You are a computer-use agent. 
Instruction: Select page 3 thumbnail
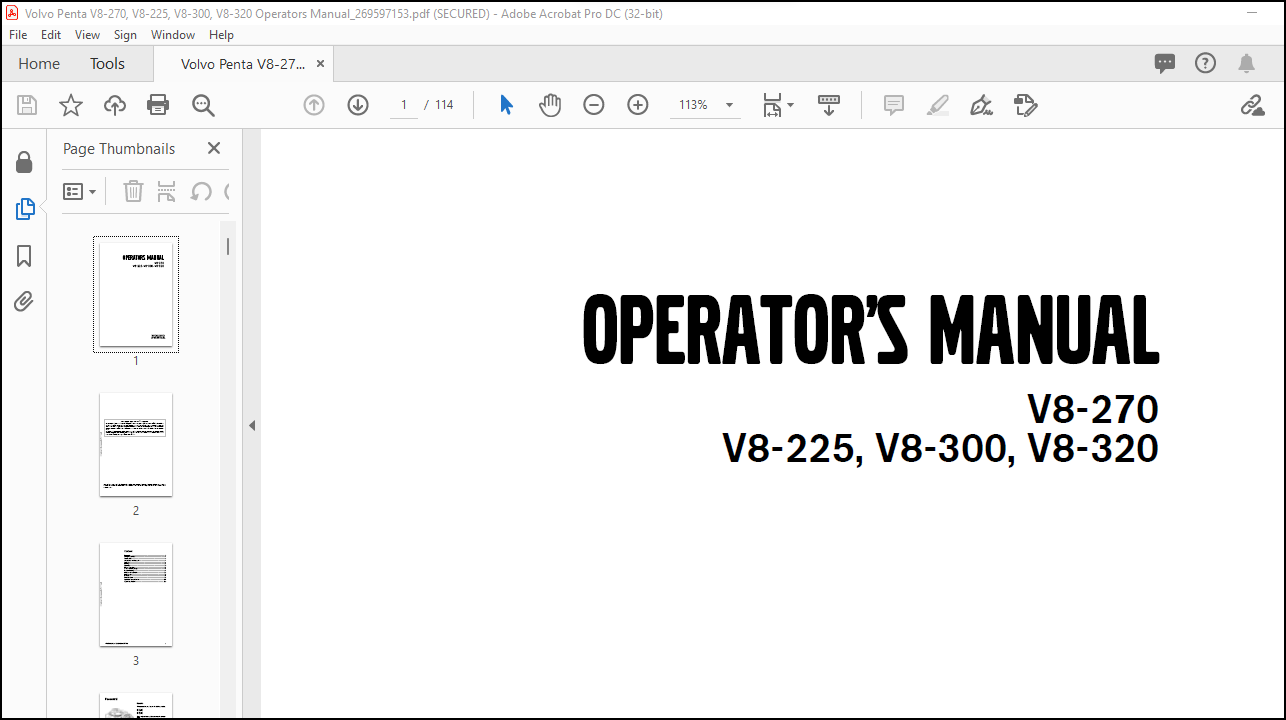136,595
